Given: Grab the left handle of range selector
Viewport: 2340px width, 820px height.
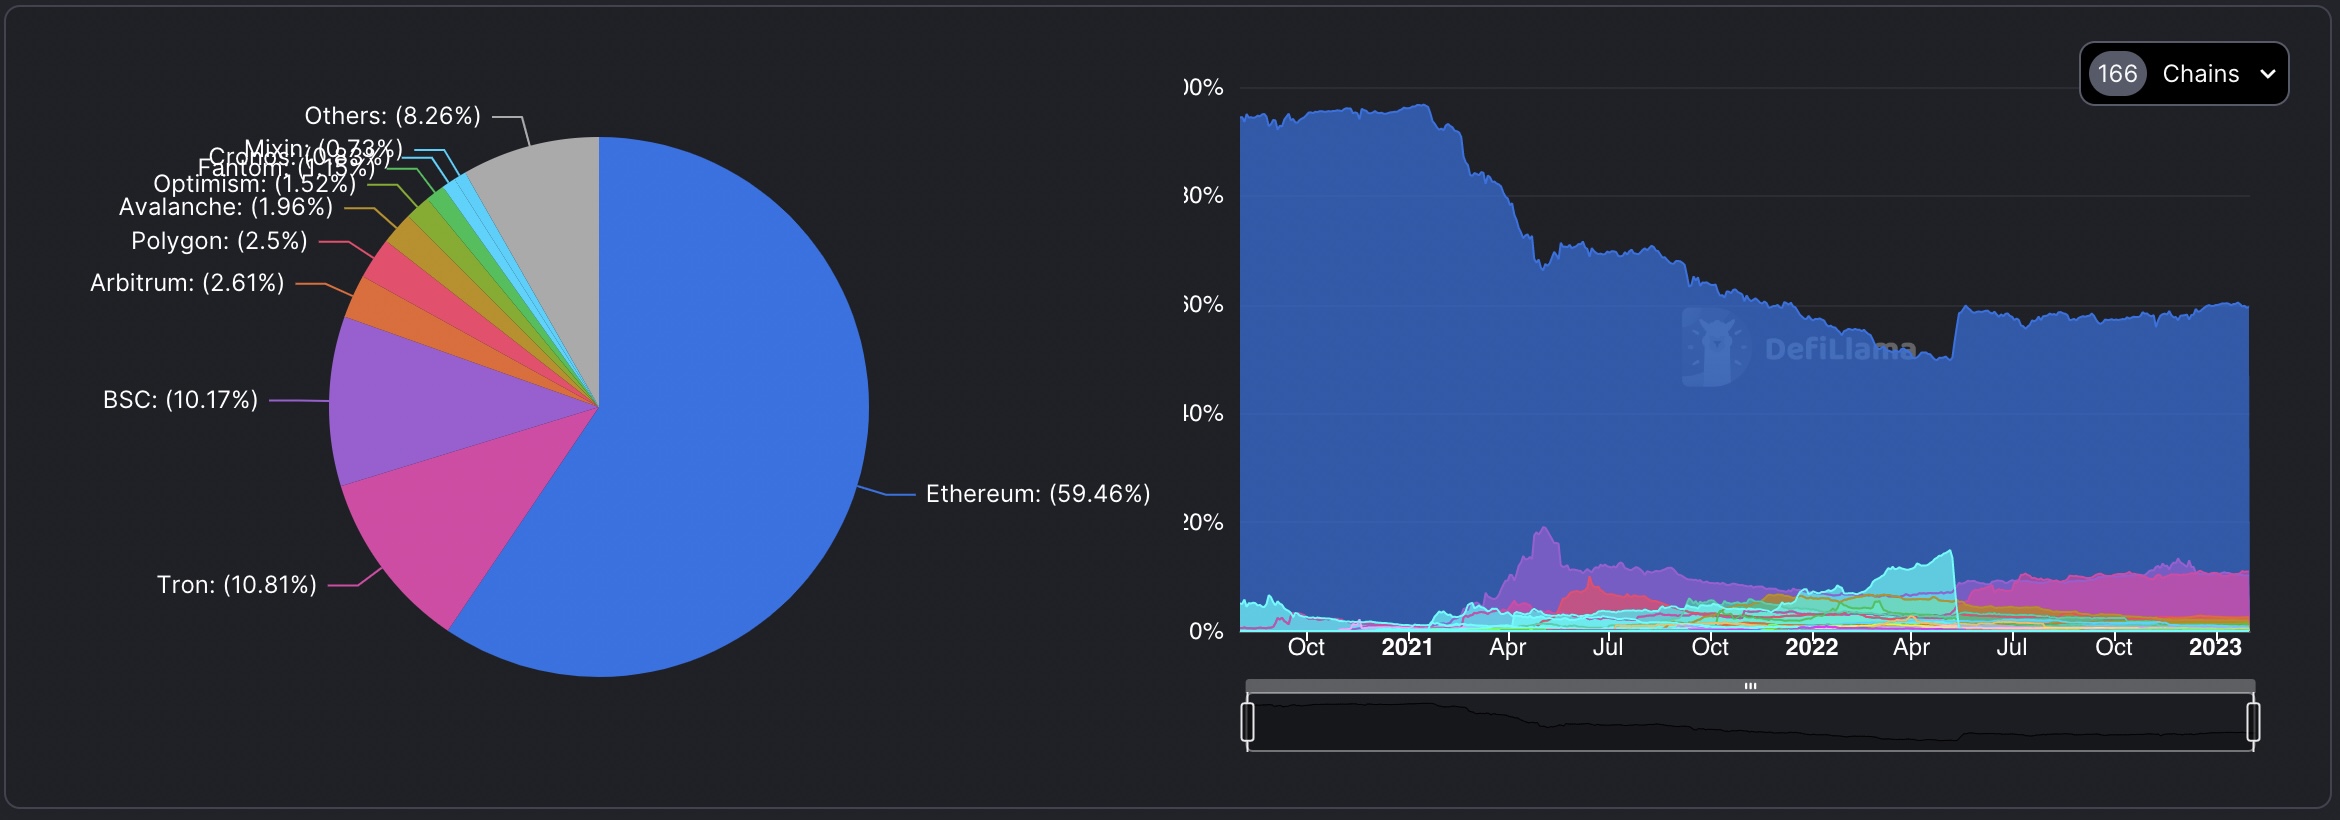Looking at the screenshot, I should (x=1248, y=721).
